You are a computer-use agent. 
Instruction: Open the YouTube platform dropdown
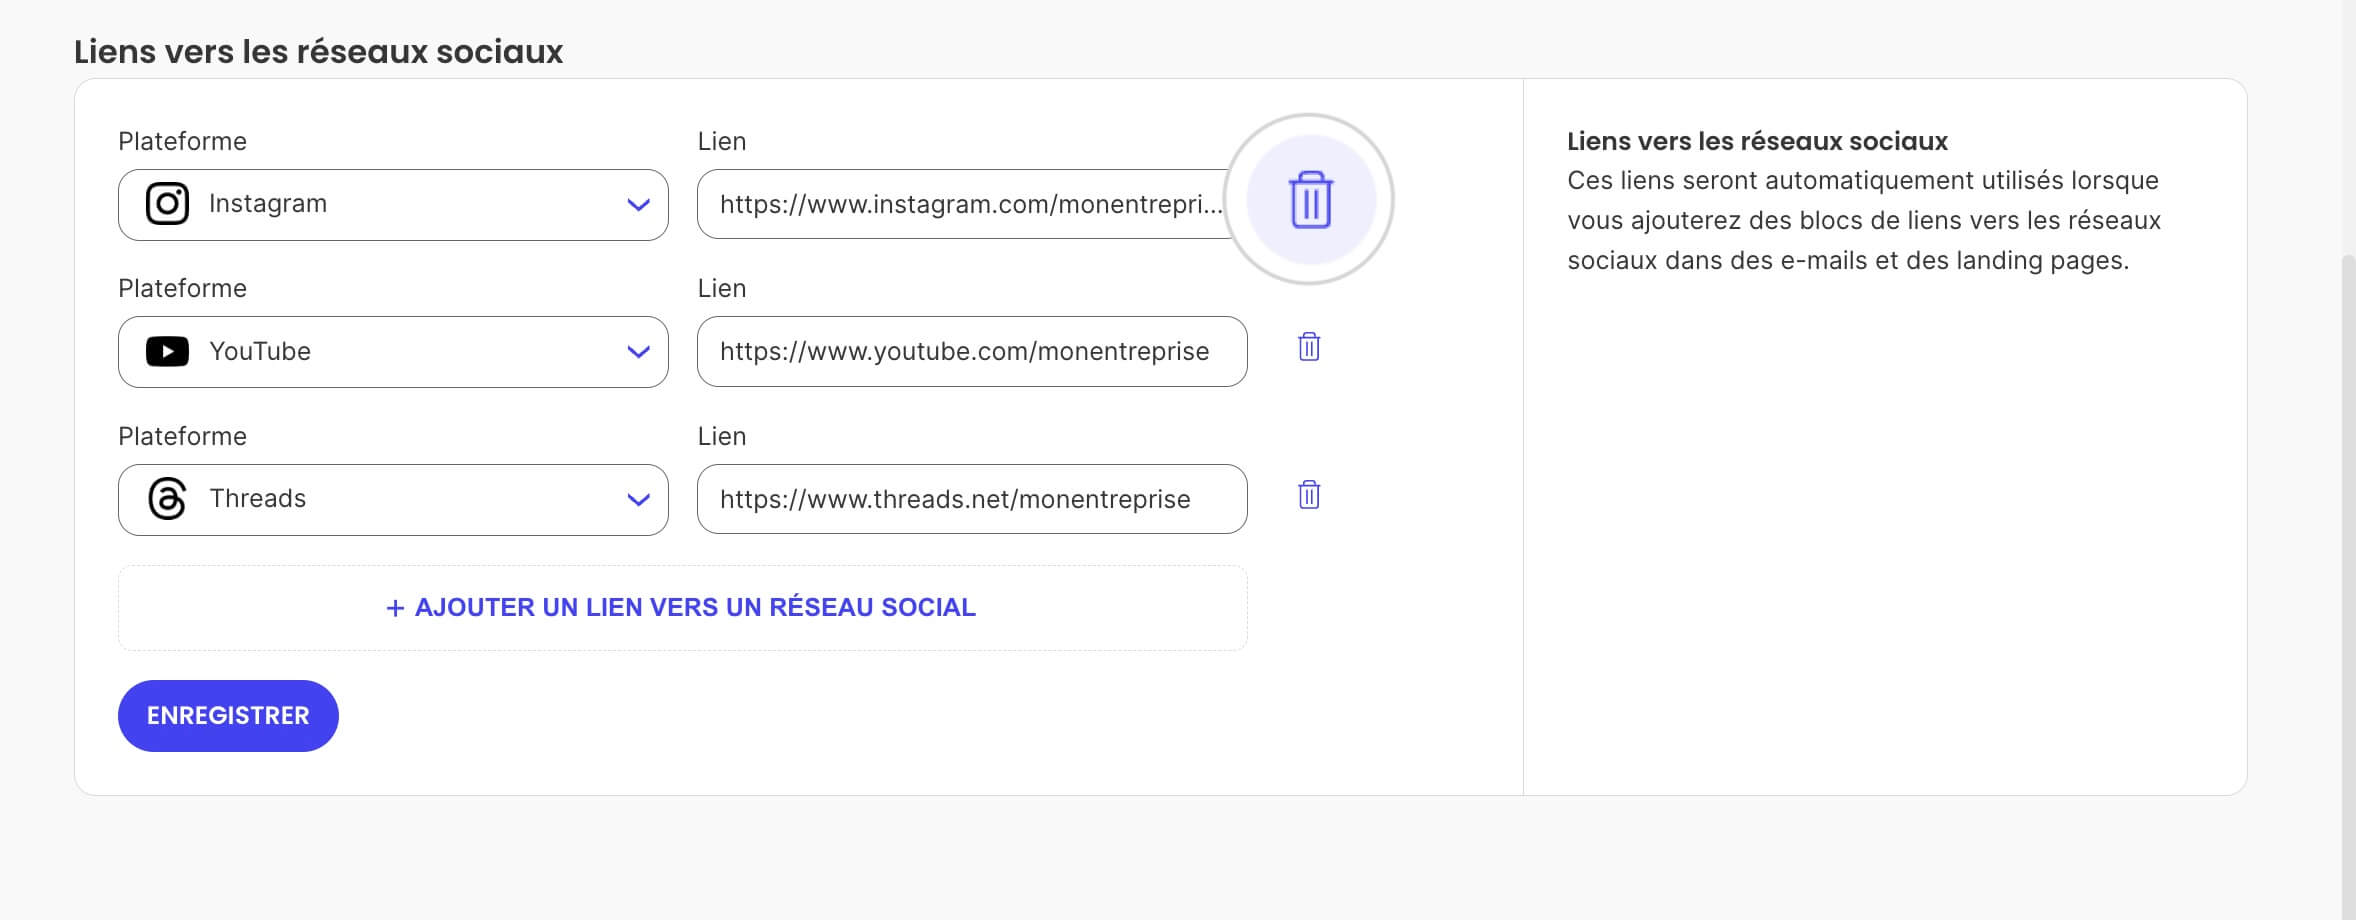[393, 352]
